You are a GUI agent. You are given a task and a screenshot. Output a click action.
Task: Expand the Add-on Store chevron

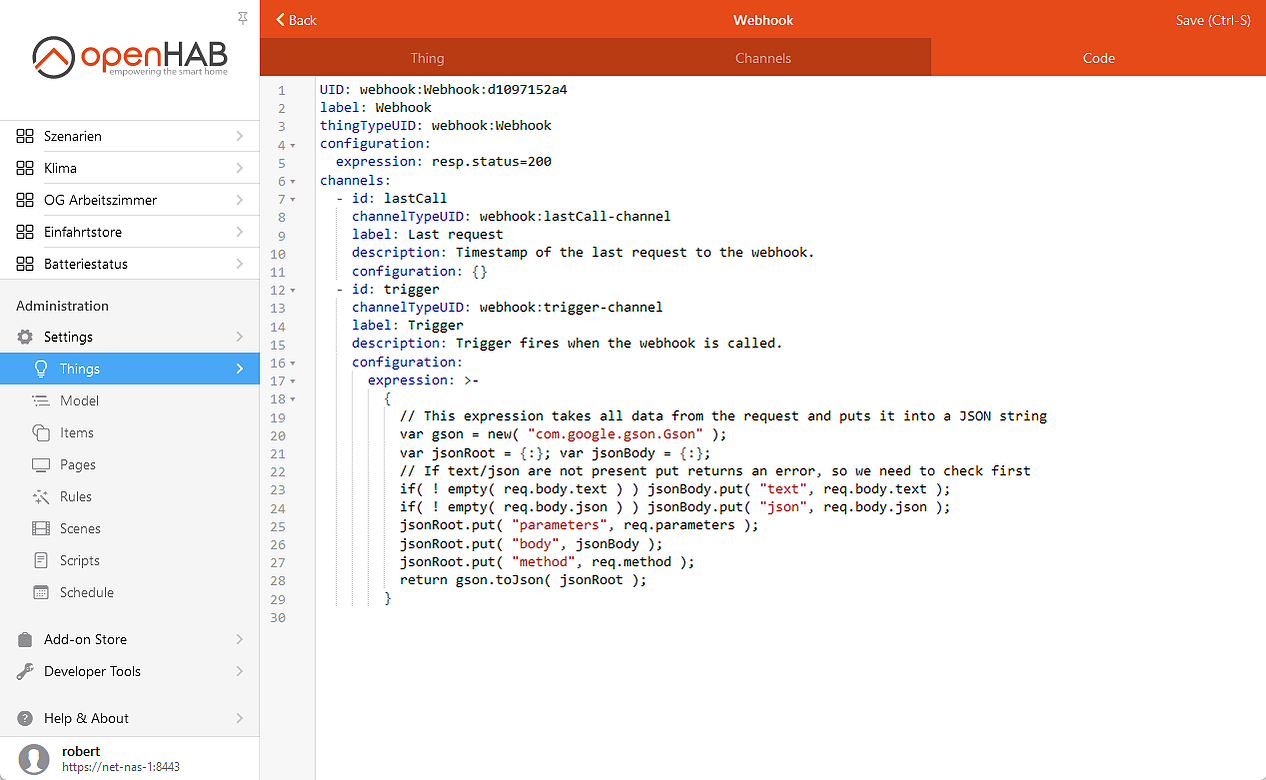pos(240,639)
